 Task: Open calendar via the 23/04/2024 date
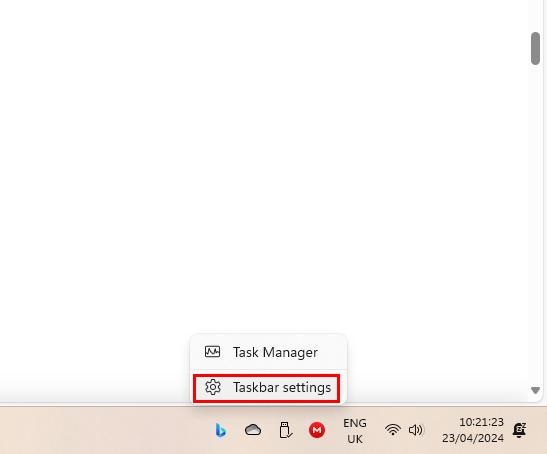[473, 438]
